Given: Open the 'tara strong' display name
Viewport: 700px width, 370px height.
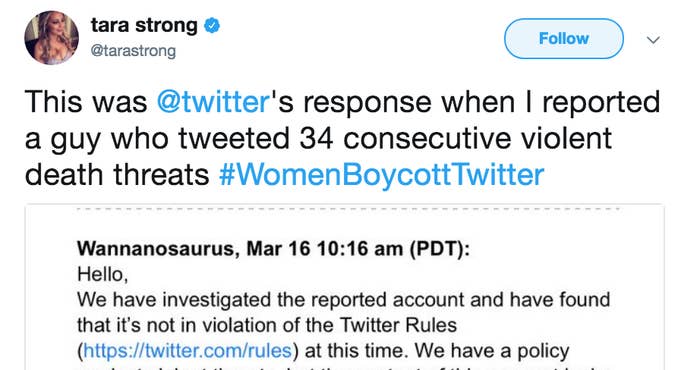Looking at the screenshot, I should 144,25.
